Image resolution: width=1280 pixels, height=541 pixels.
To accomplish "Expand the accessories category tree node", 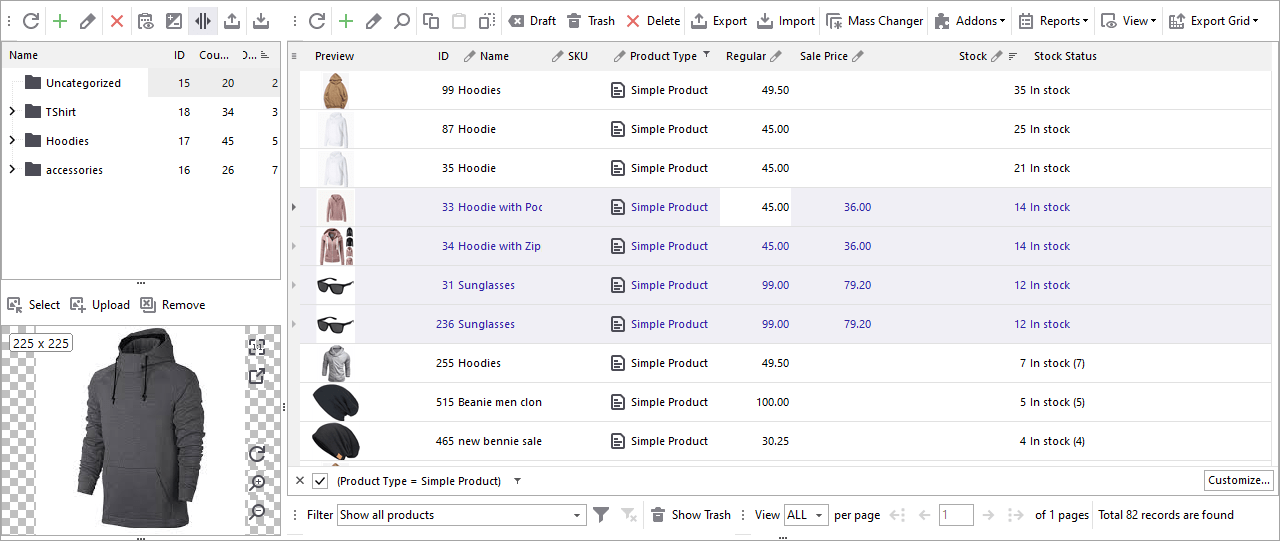I will tap(12, 170).
